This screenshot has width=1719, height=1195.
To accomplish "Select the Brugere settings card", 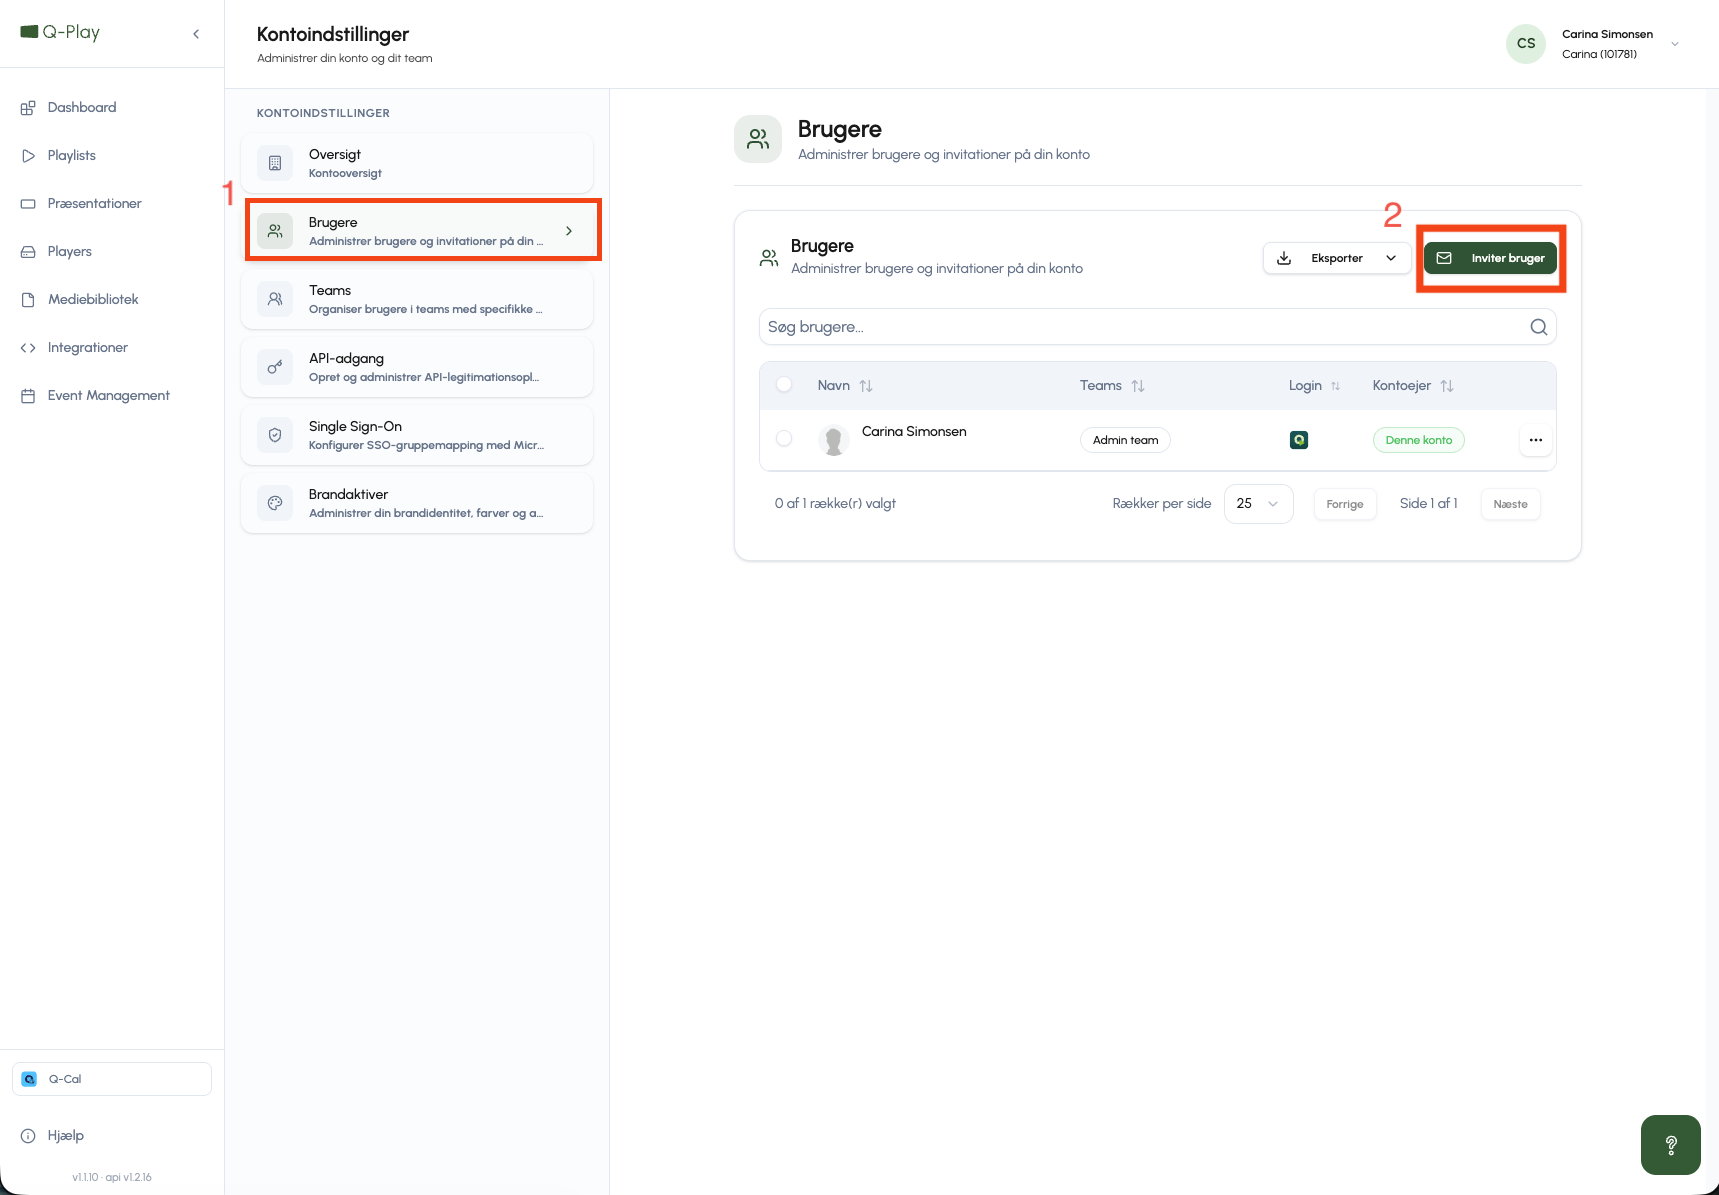I will coord(417,231).
